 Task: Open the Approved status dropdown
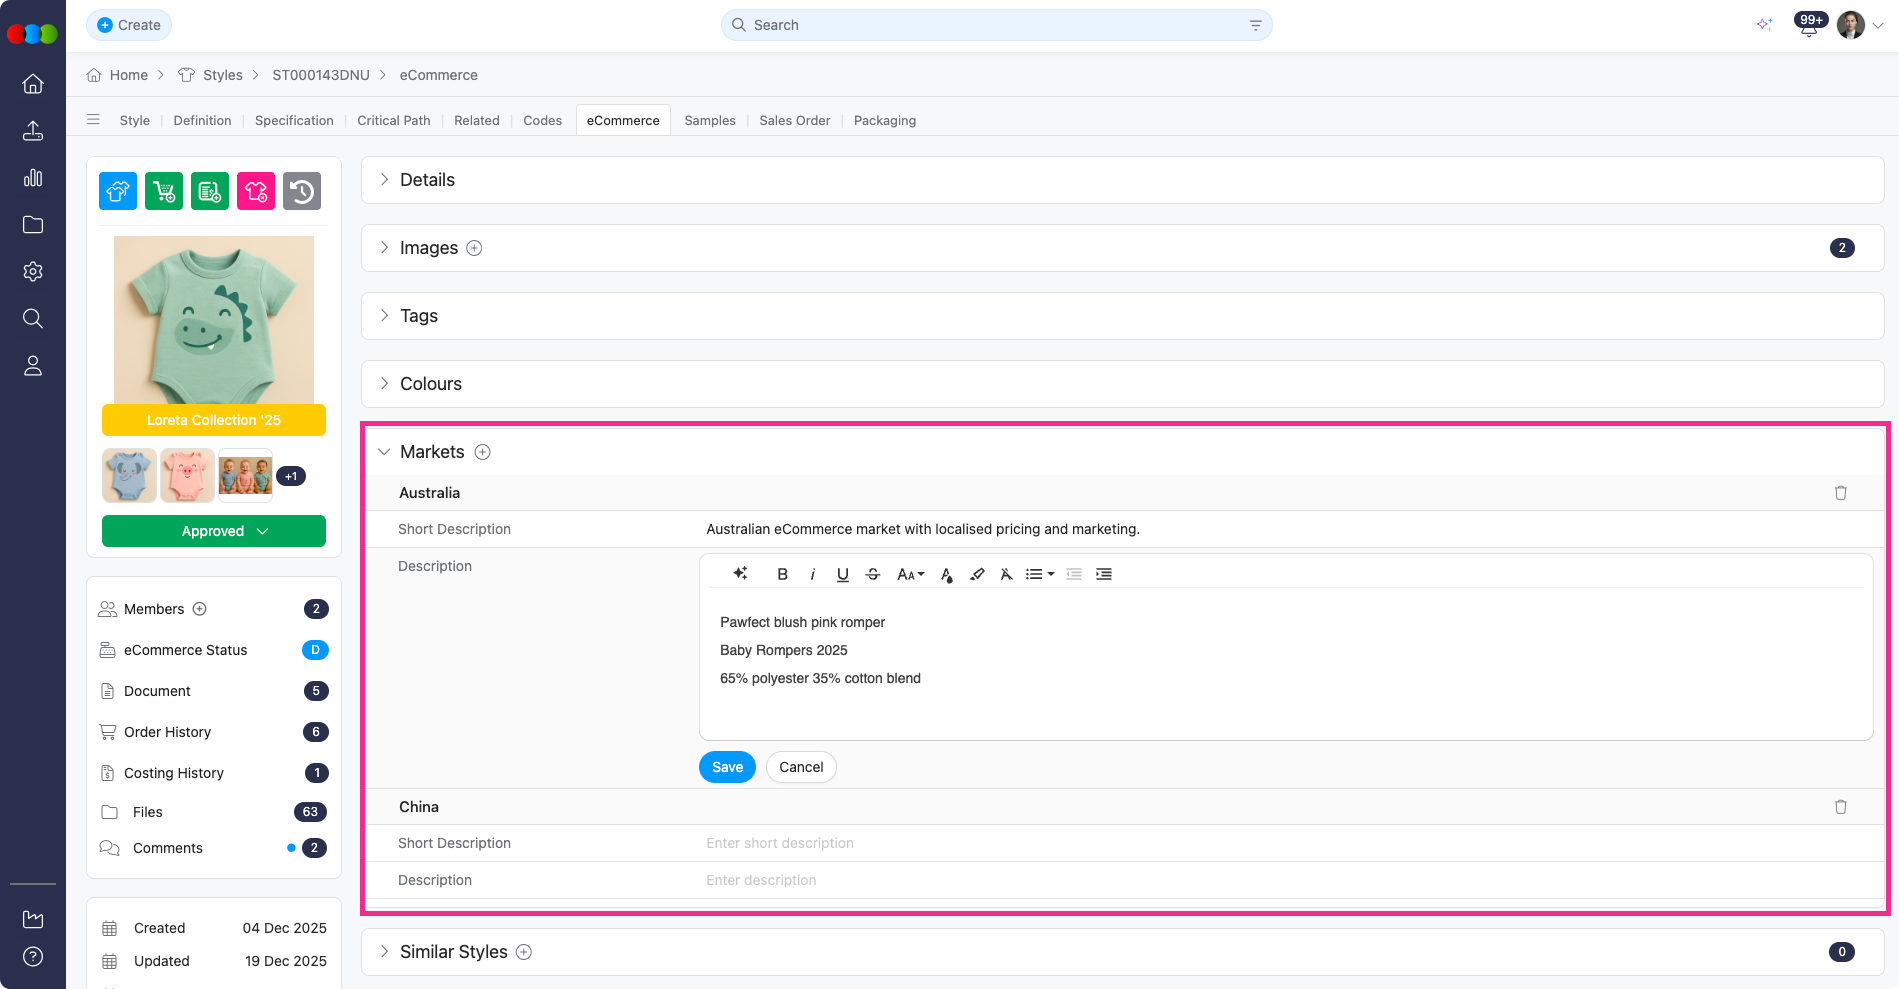(x=214, y=531)
